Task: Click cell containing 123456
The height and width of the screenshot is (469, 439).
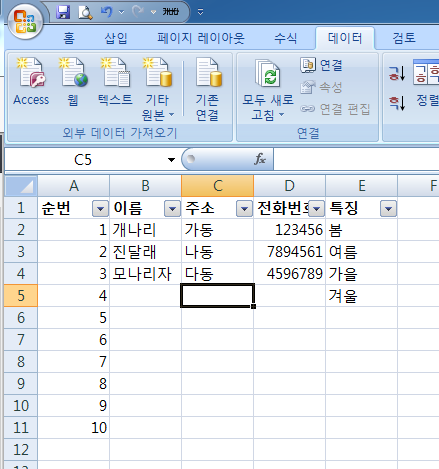Action: 290,230
